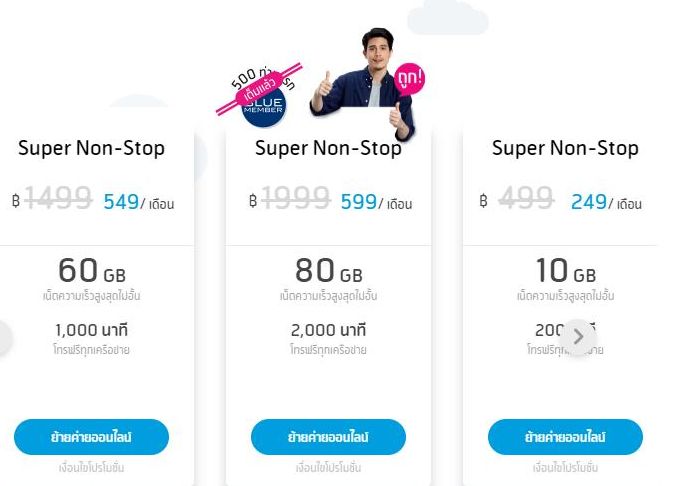This screenshot has width=696, height=486.
Task: Click the 1,000 นาที call minutes text
Action: point(91,330)
